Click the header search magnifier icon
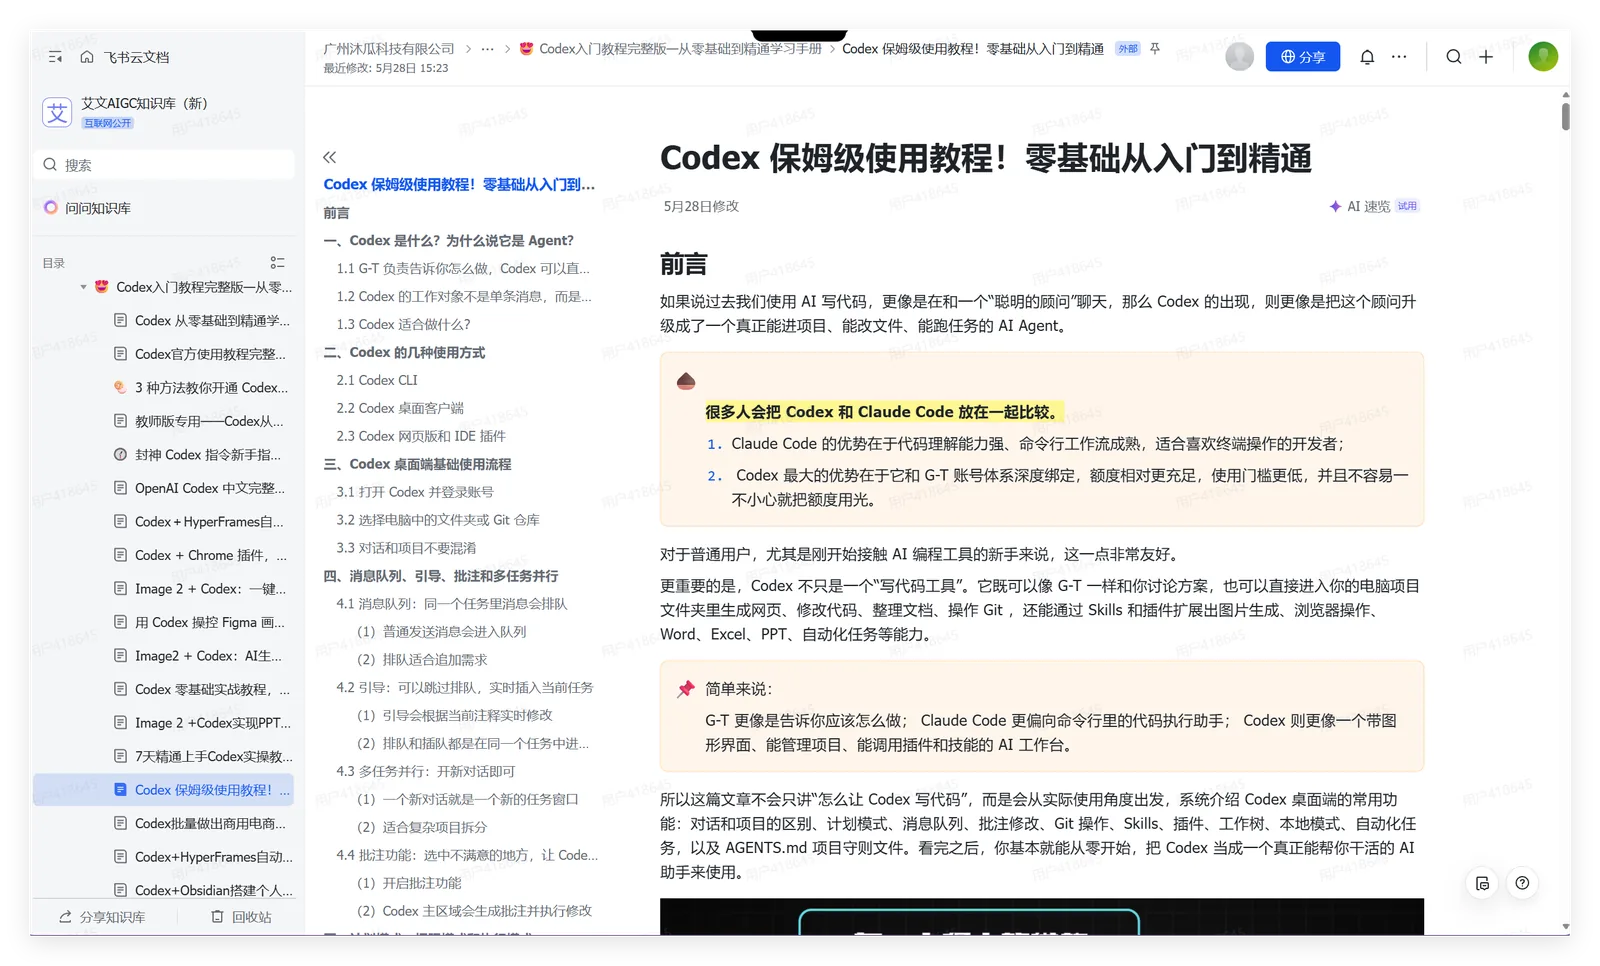1600x966 pixels. [x=1454, y=57]
